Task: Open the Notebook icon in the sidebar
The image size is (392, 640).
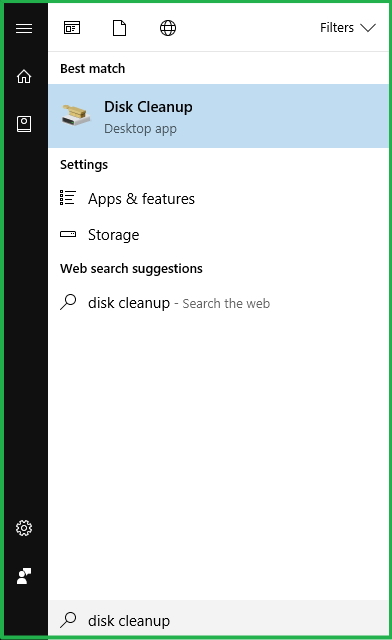Action: pyautogui.click(x=24, y=124)
